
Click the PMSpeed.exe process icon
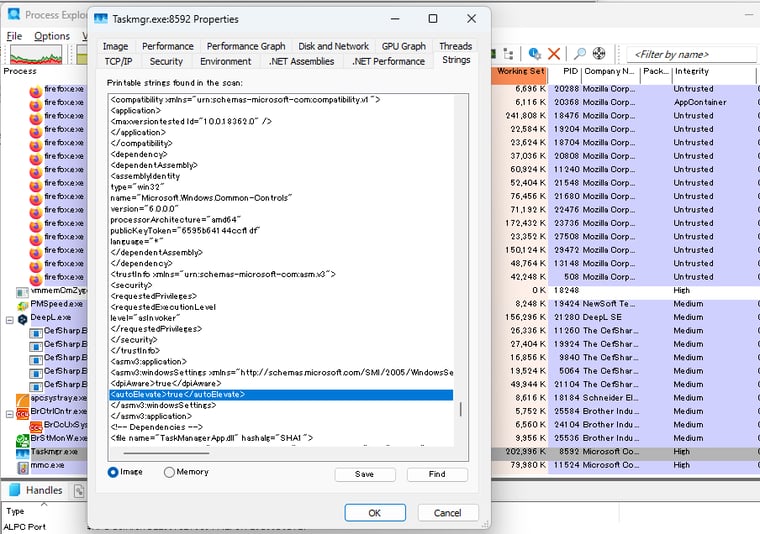[x=23, y=305]
